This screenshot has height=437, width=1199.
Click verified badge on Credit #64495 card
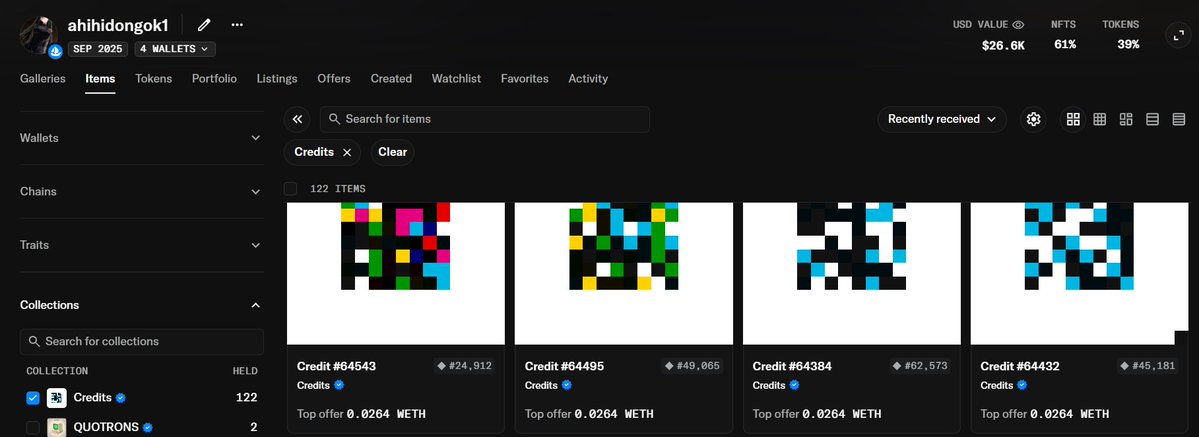tap(567, 385)
